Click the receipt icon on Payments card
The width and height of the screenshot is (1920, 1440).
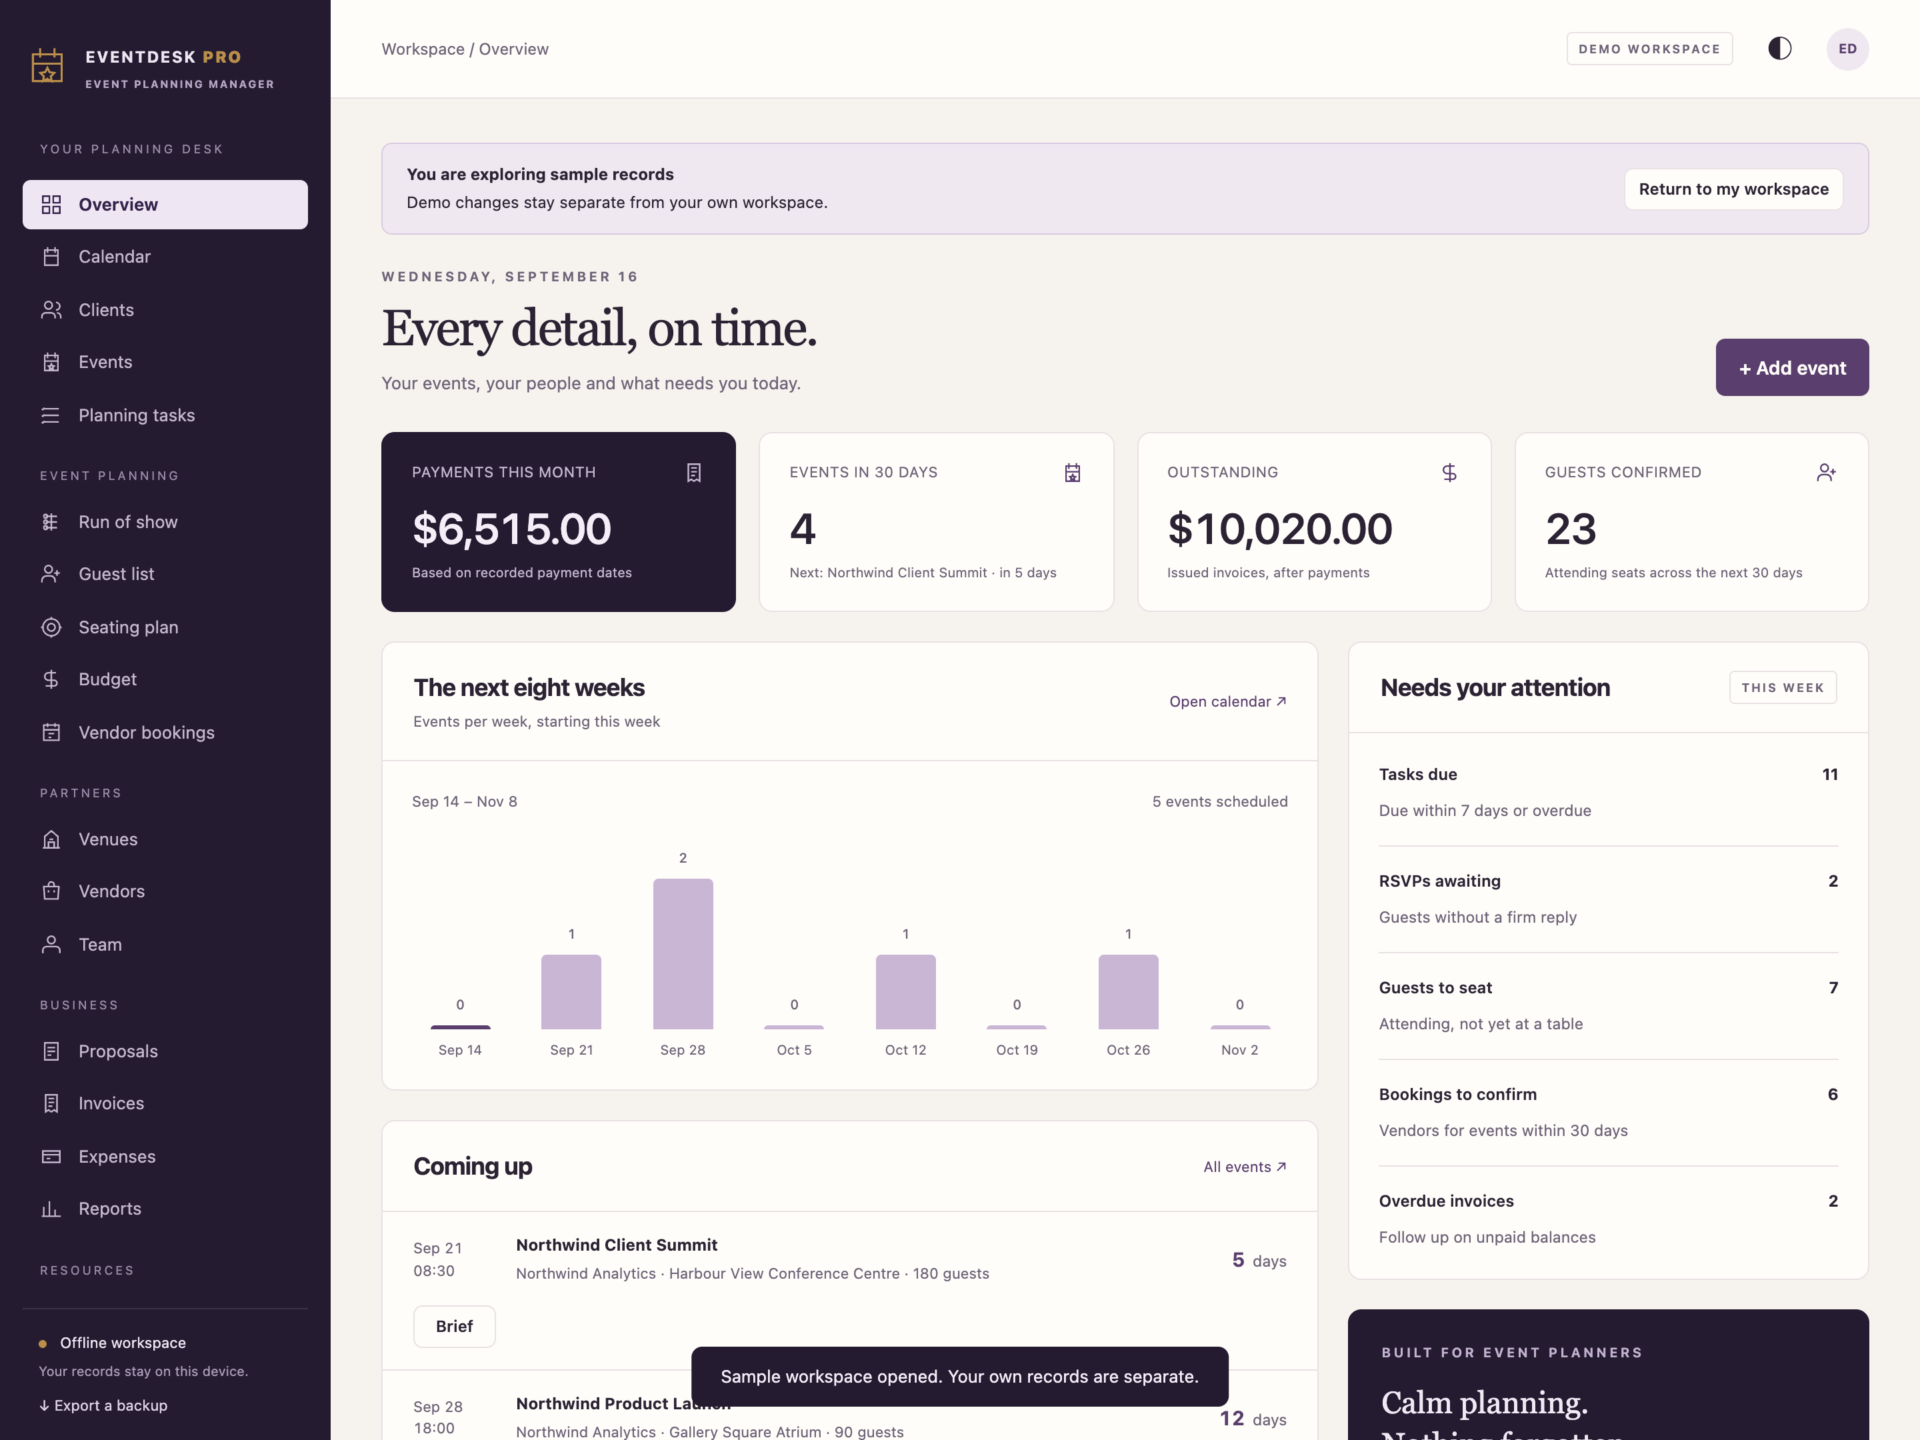click(694, 472)
